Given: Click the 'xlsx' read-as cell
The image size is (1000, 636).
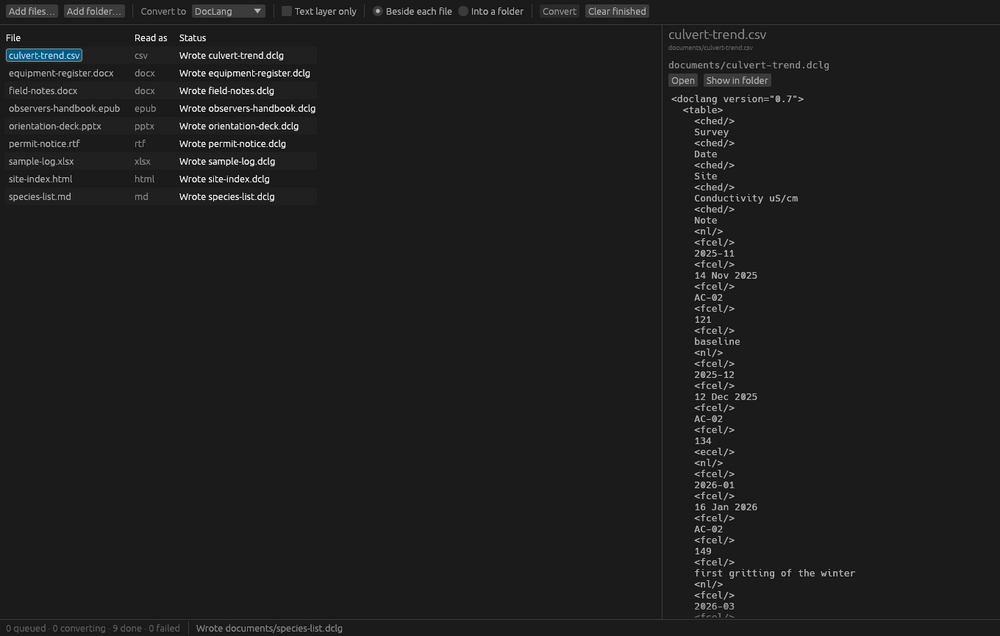Looking at the screenshot, I should pos(142,161).
